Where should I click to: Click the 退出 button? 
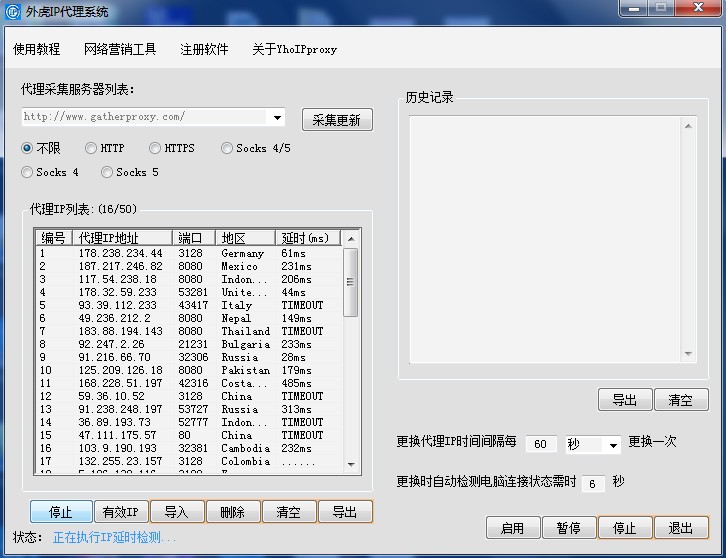point(681,528)
